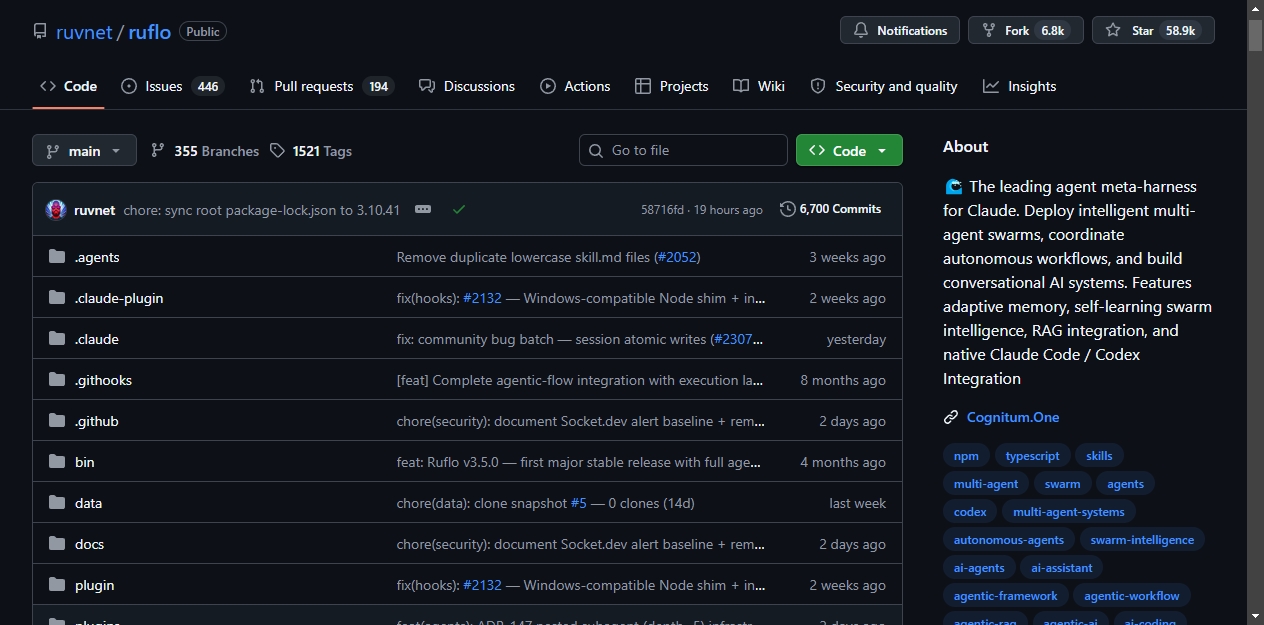This screenshot has height=625, width=1264.
Task: Select the npm topic tag
Action: tap(966, 456)
